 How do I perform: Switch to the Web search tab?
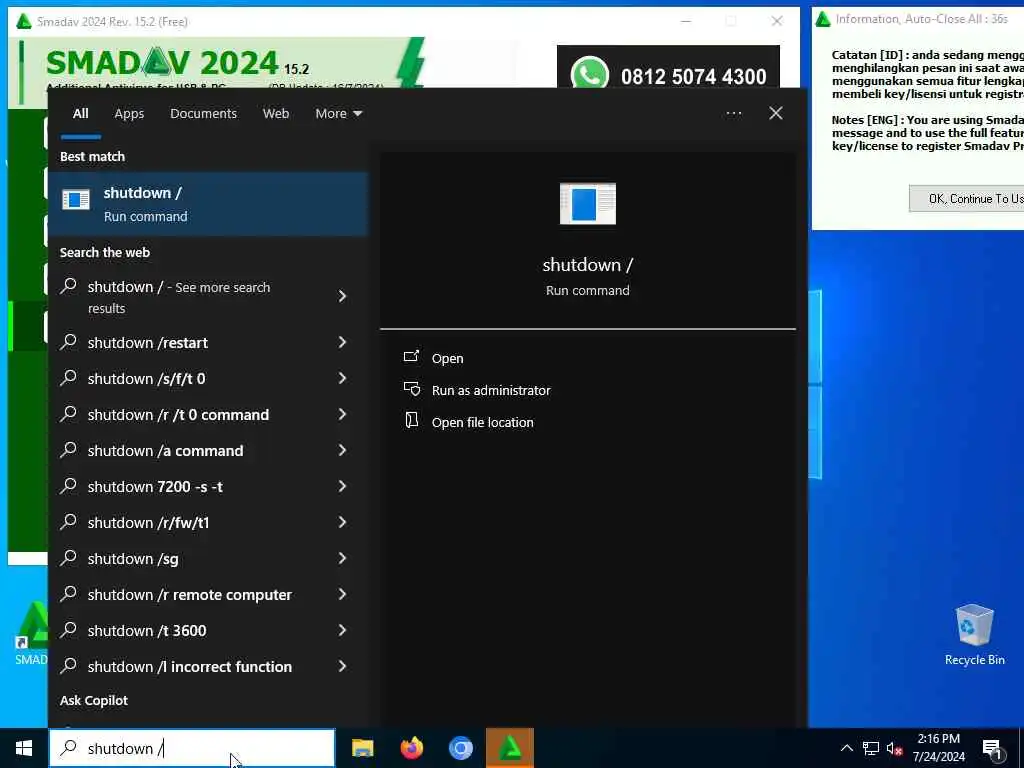tap(276, 114)
